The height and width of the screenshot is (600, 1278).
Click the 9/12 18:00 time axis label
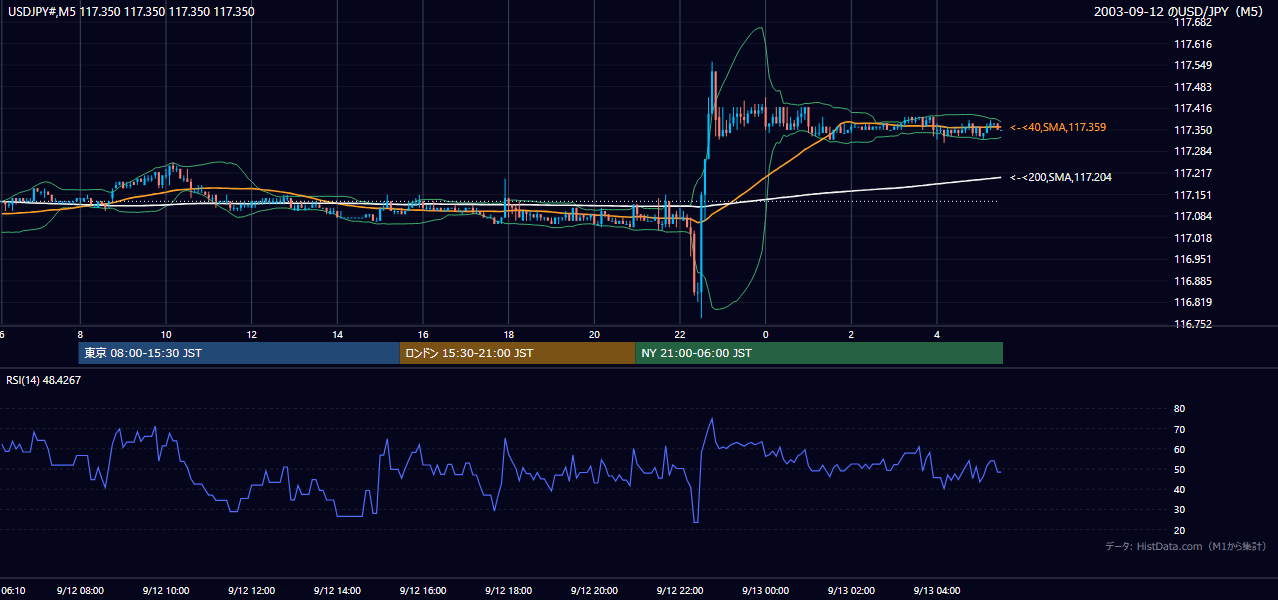tap(510, 590)
